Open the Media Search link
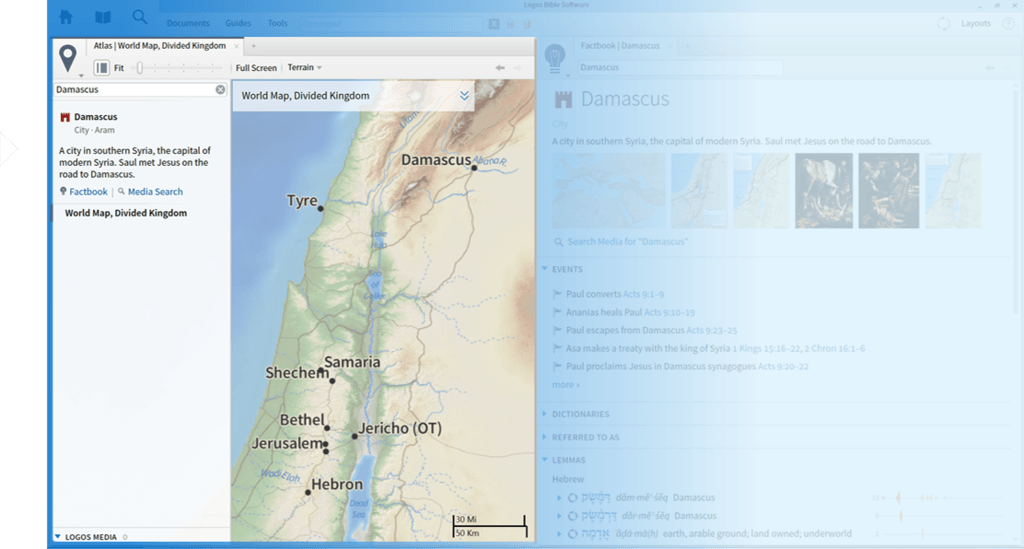 coord(155,191)
